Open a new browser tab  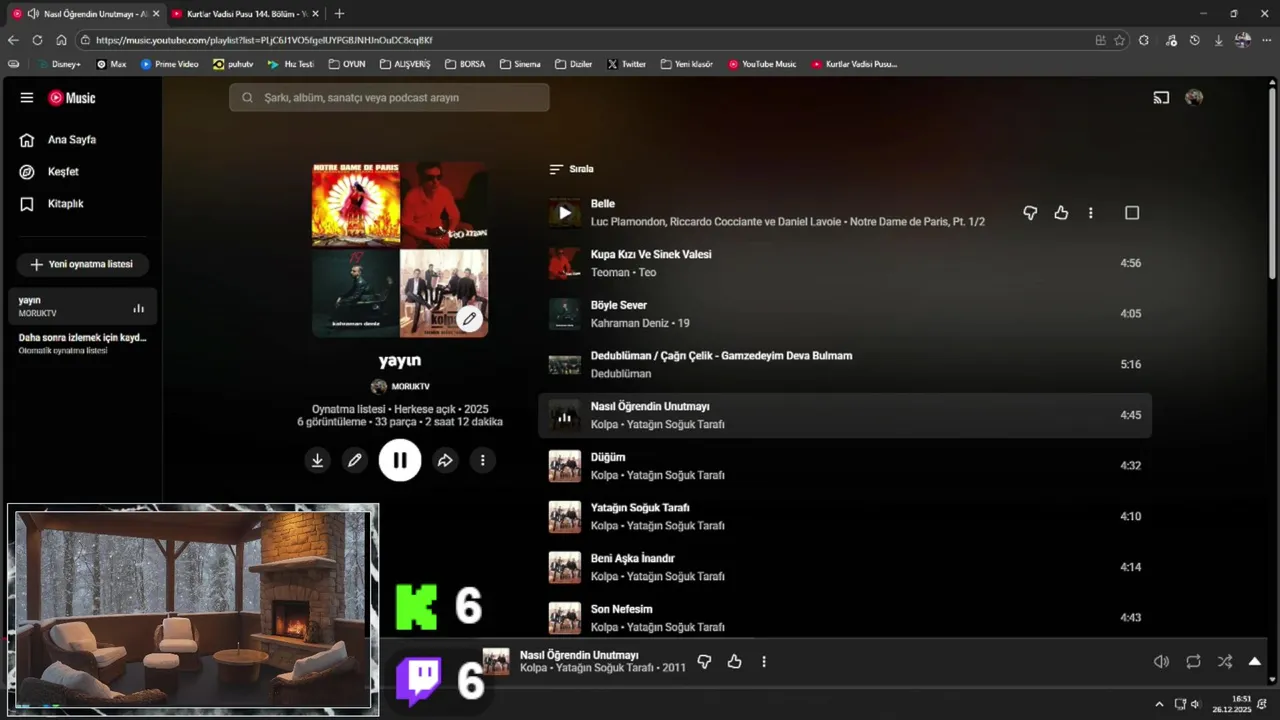339,14
